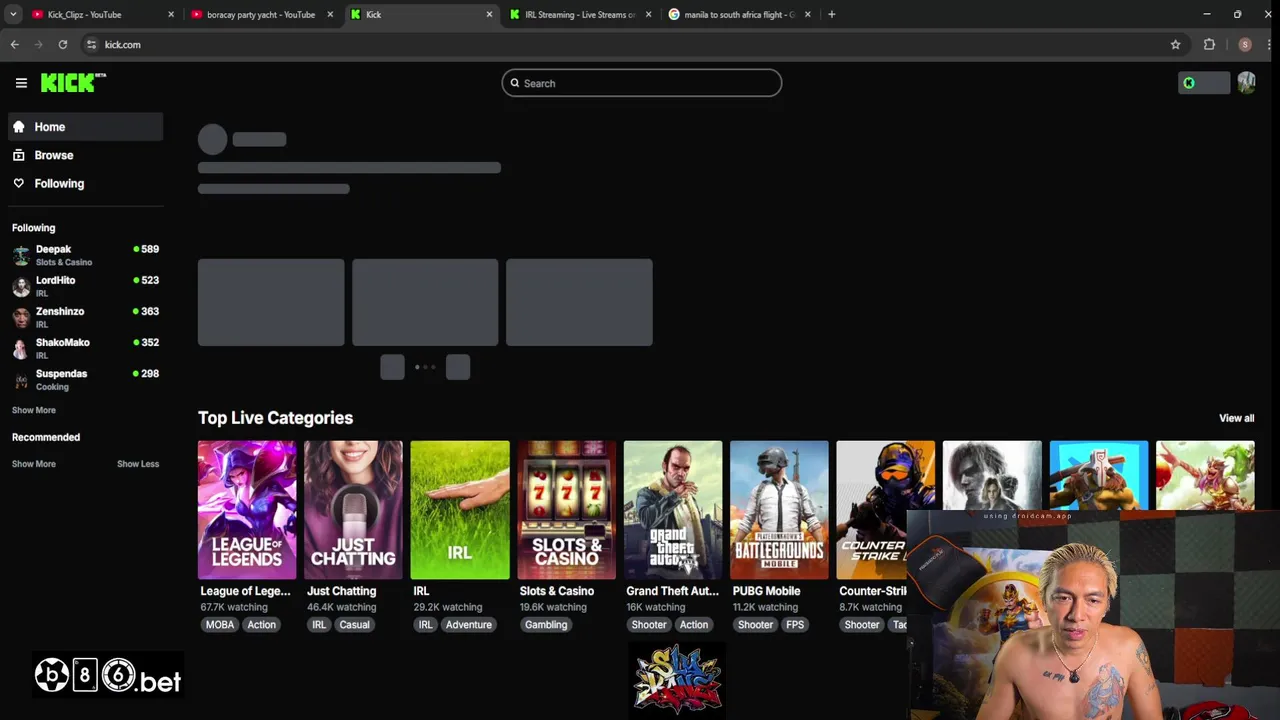The width and height of the screenshot is (1280, 720).
Task: Click the Home icon in sidebar
Action: click(18, 127)
